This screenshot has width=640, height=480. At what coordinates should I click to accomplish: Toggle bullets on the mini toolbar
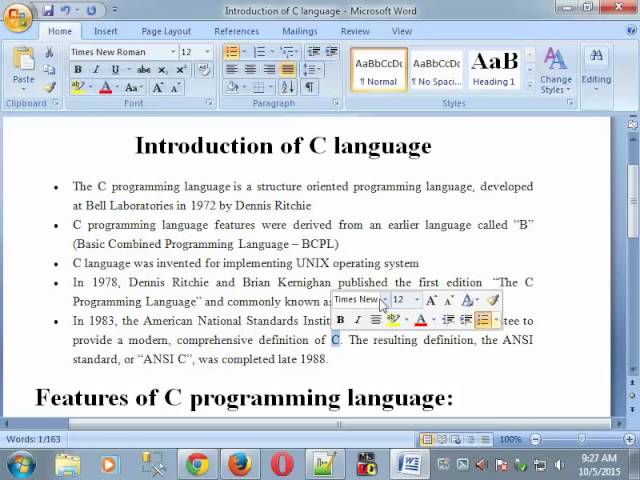pyautogui.click(x=483, y=320)
